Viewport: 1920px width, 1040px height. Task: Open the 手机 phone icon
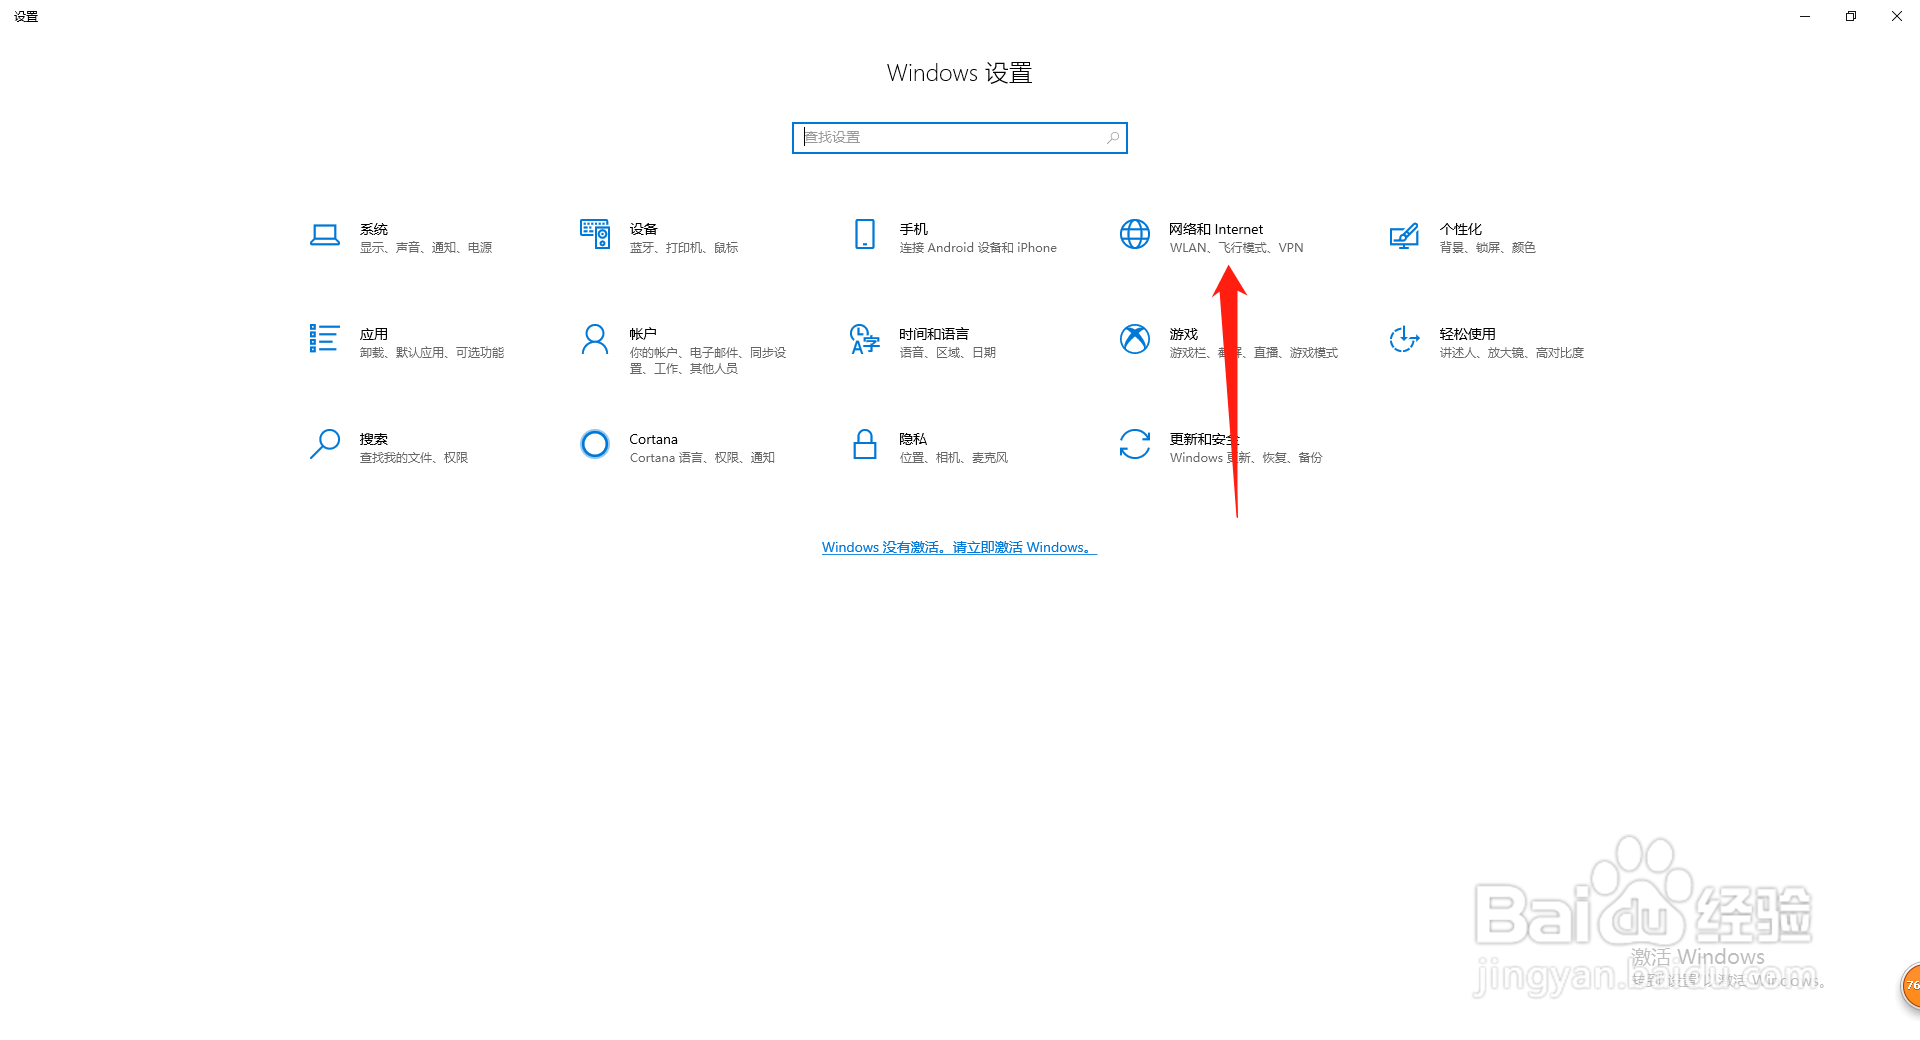coord(865,234)
